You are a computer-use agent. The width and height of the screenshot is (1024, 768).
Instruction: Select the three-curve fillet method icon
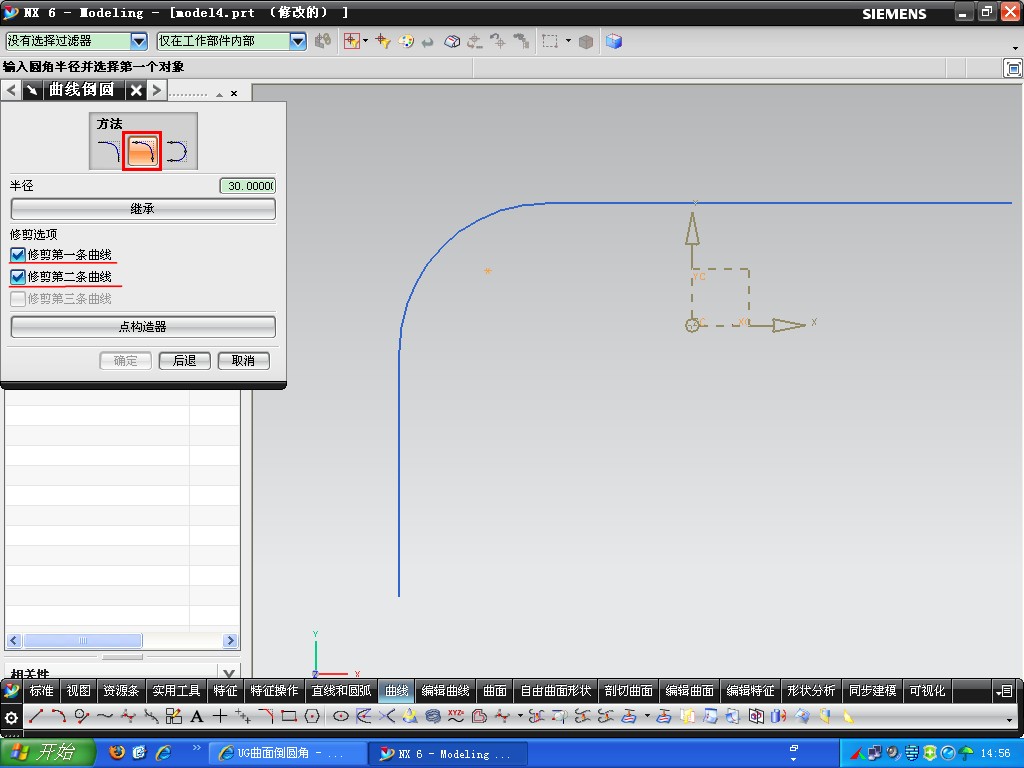pyautogui.click(x=176, y=151)
